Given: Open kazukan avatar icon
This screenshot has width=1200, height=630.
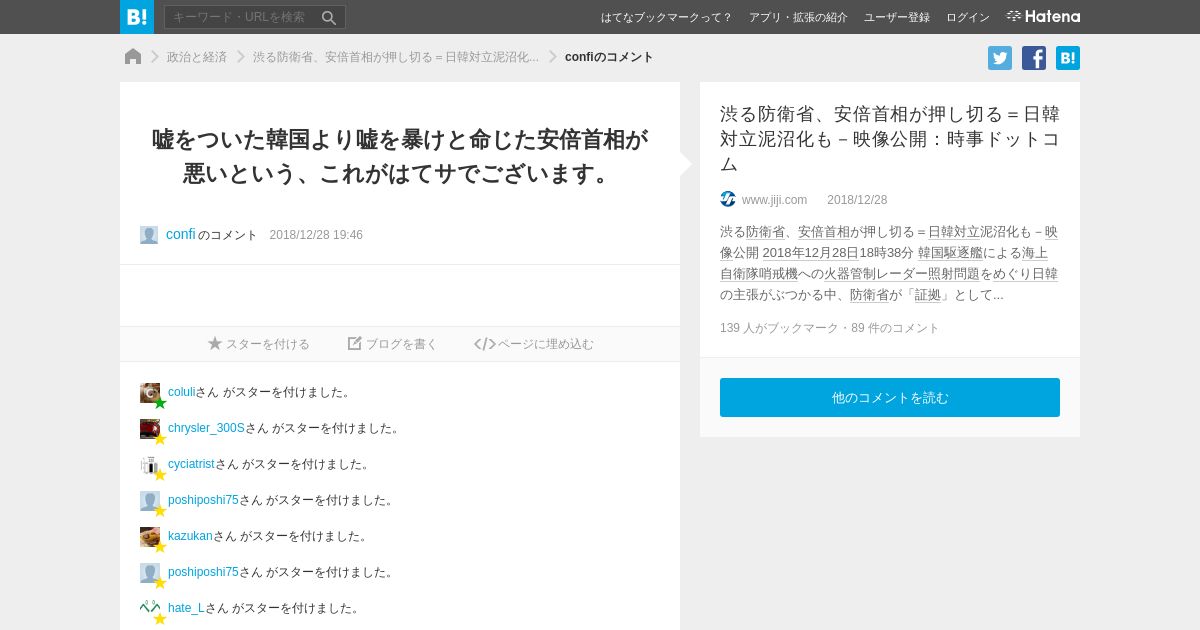Looking at the screenshot, I should [150, 537].
